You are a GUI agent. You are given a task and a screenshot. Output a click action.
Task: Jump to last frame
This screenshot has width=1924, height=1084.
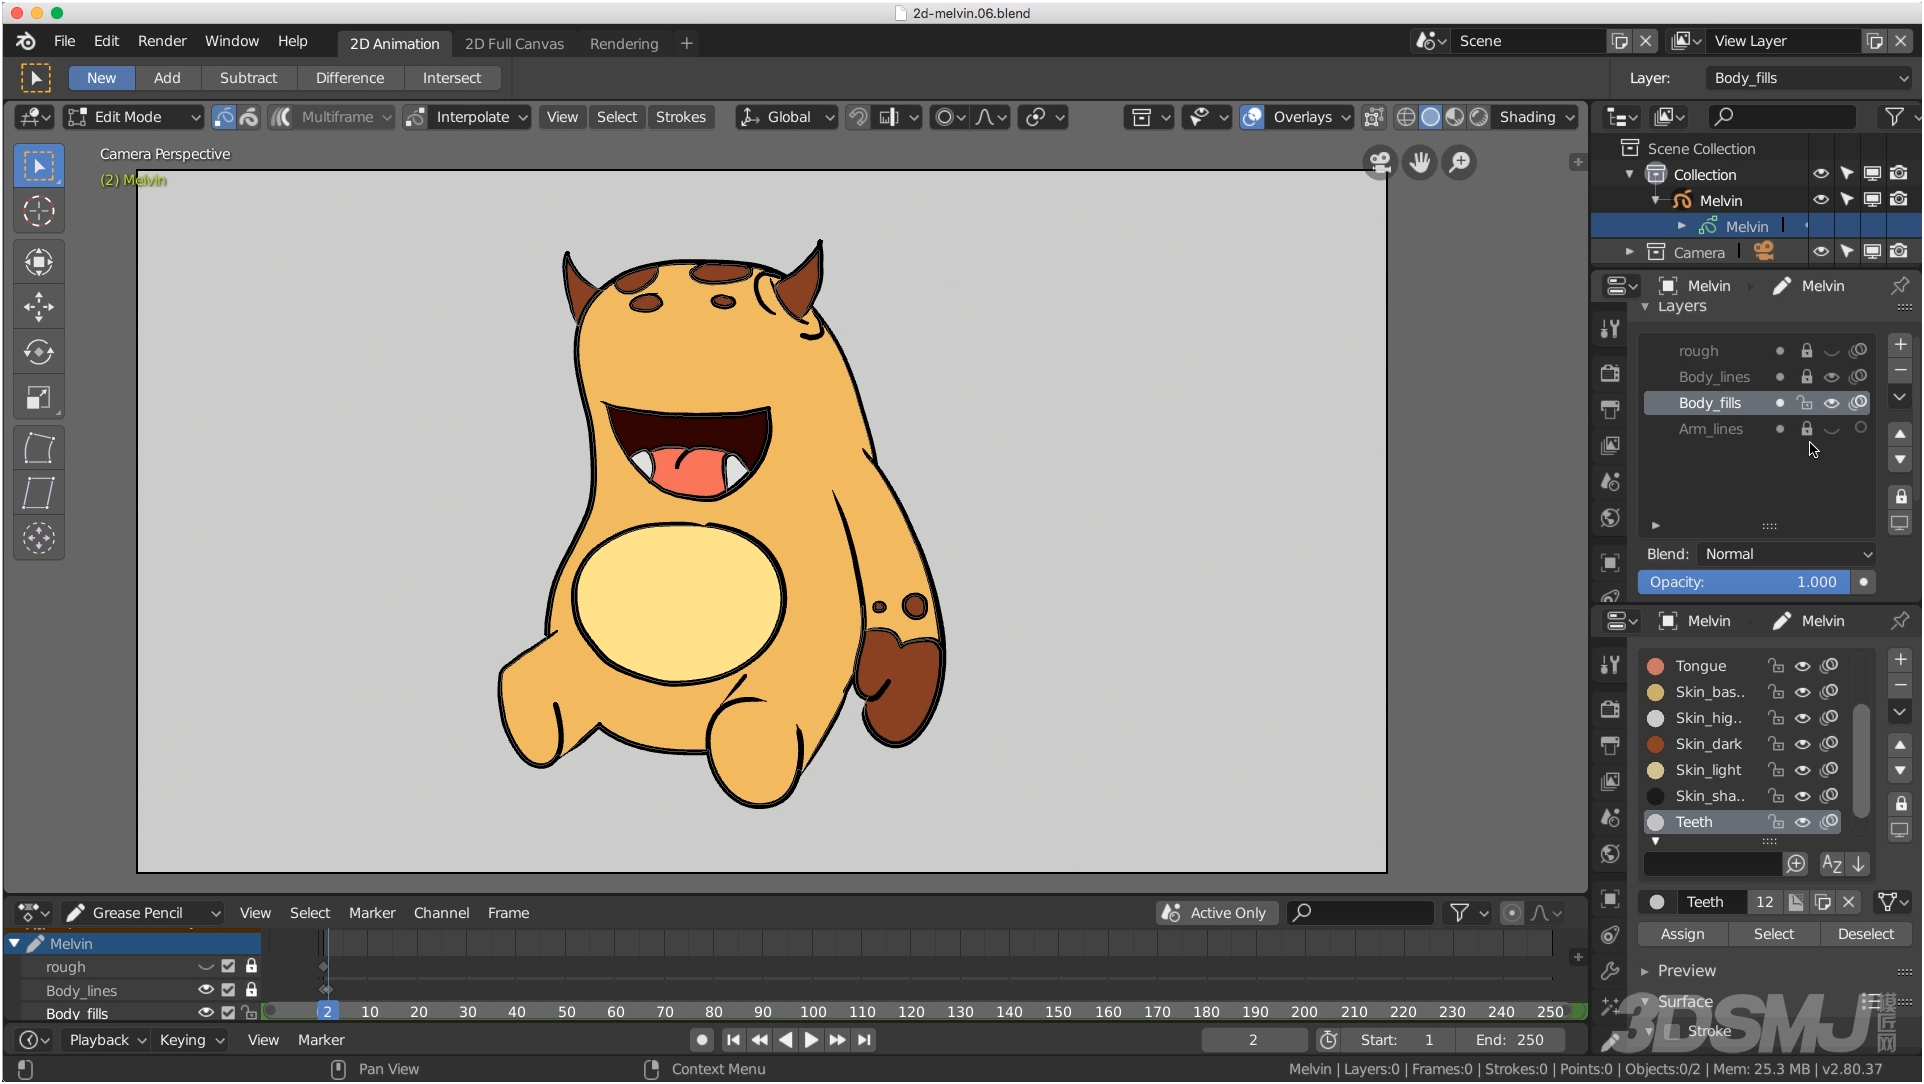point(864,1040)
